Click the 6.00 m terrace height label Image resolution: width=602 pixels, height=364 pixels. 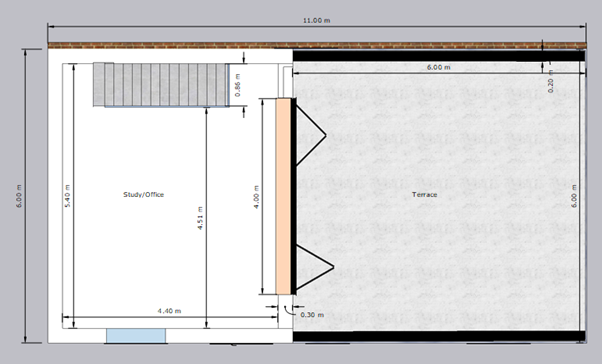[574, 196]
